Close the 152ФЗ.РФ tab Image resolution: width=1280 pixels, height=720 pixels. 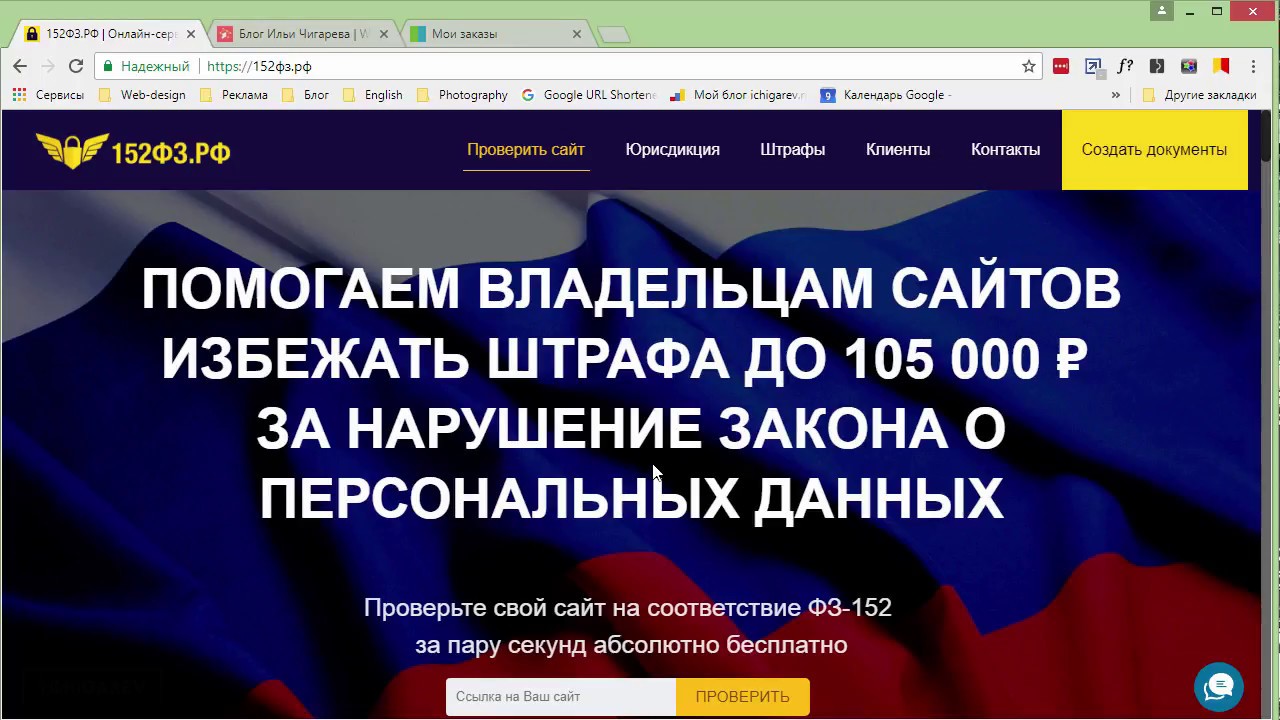190,34
